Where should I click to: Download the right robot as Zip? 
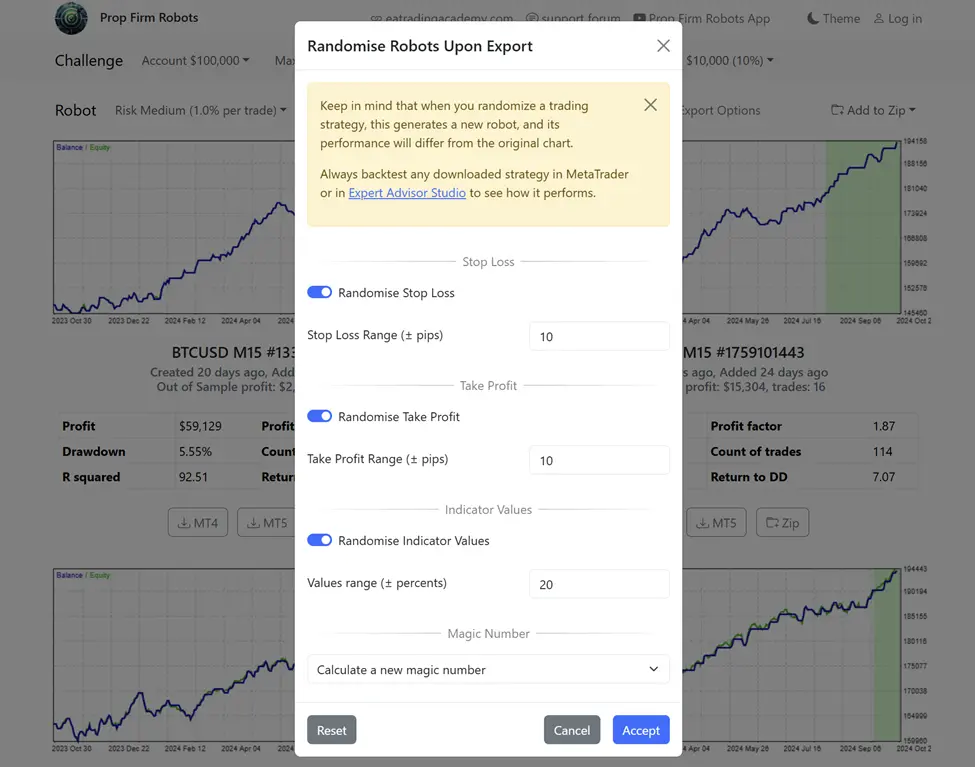[782, 522]
